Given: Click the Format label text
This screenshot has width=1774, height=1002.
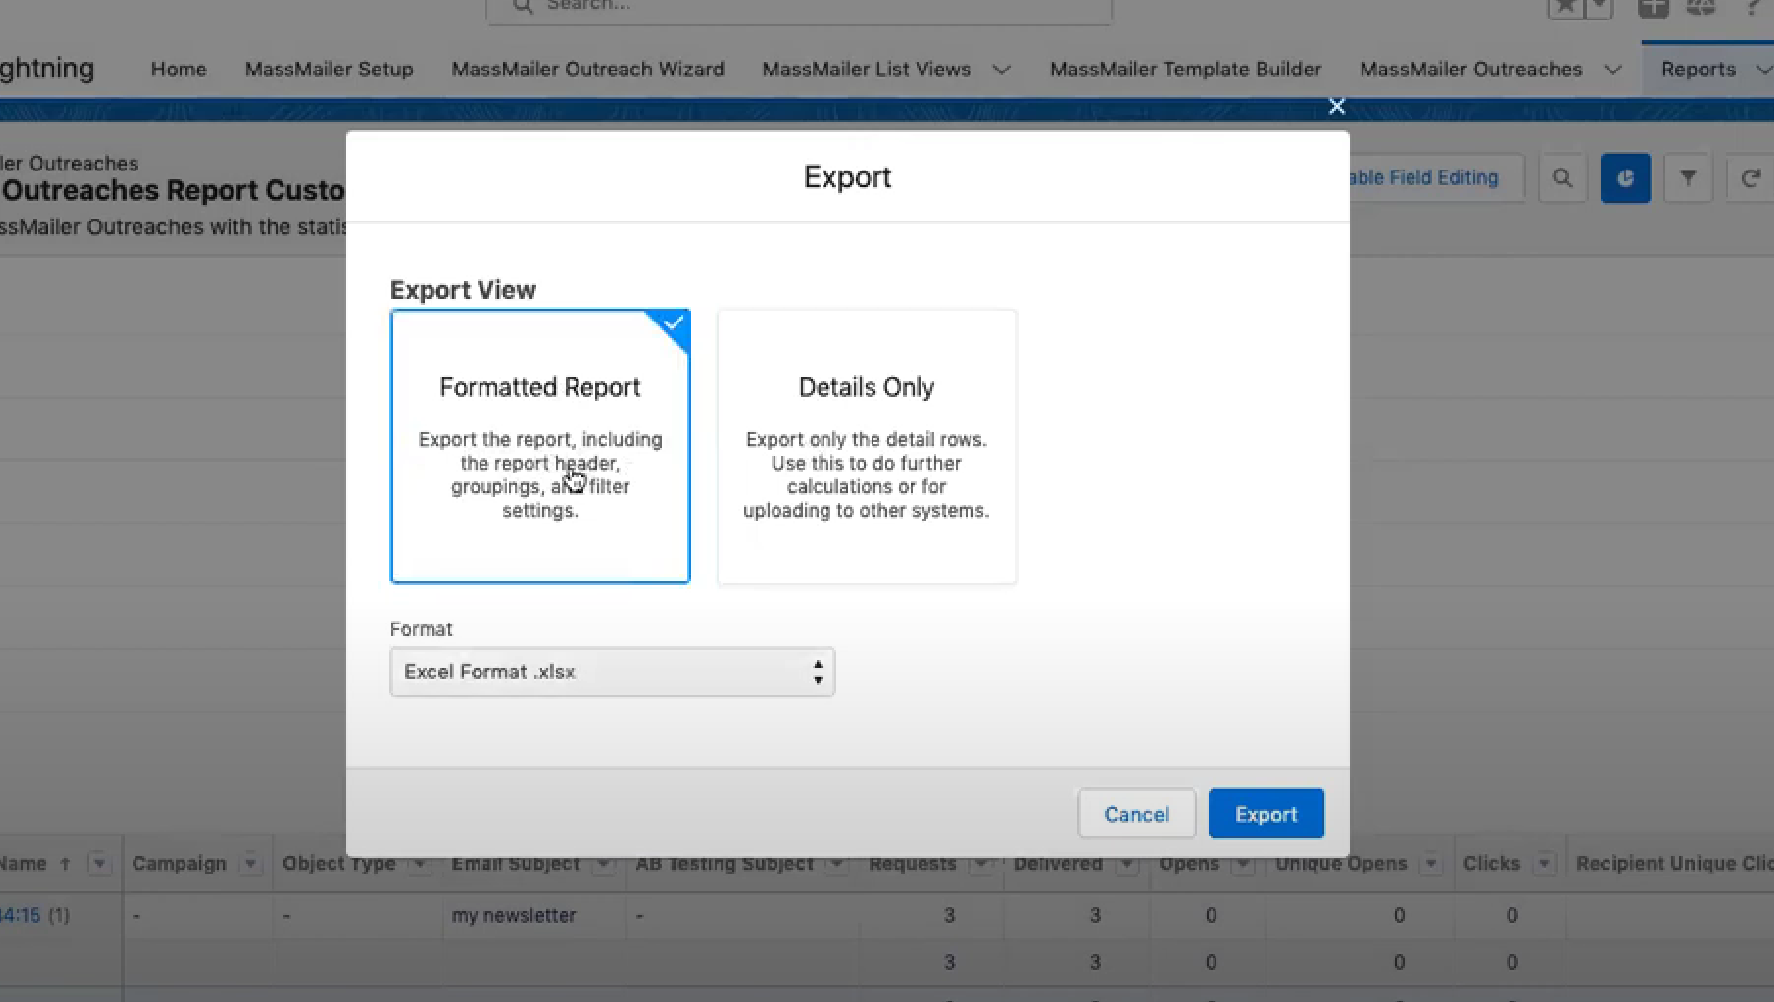Looking at the screenshot, I should (x=421, y=629).
